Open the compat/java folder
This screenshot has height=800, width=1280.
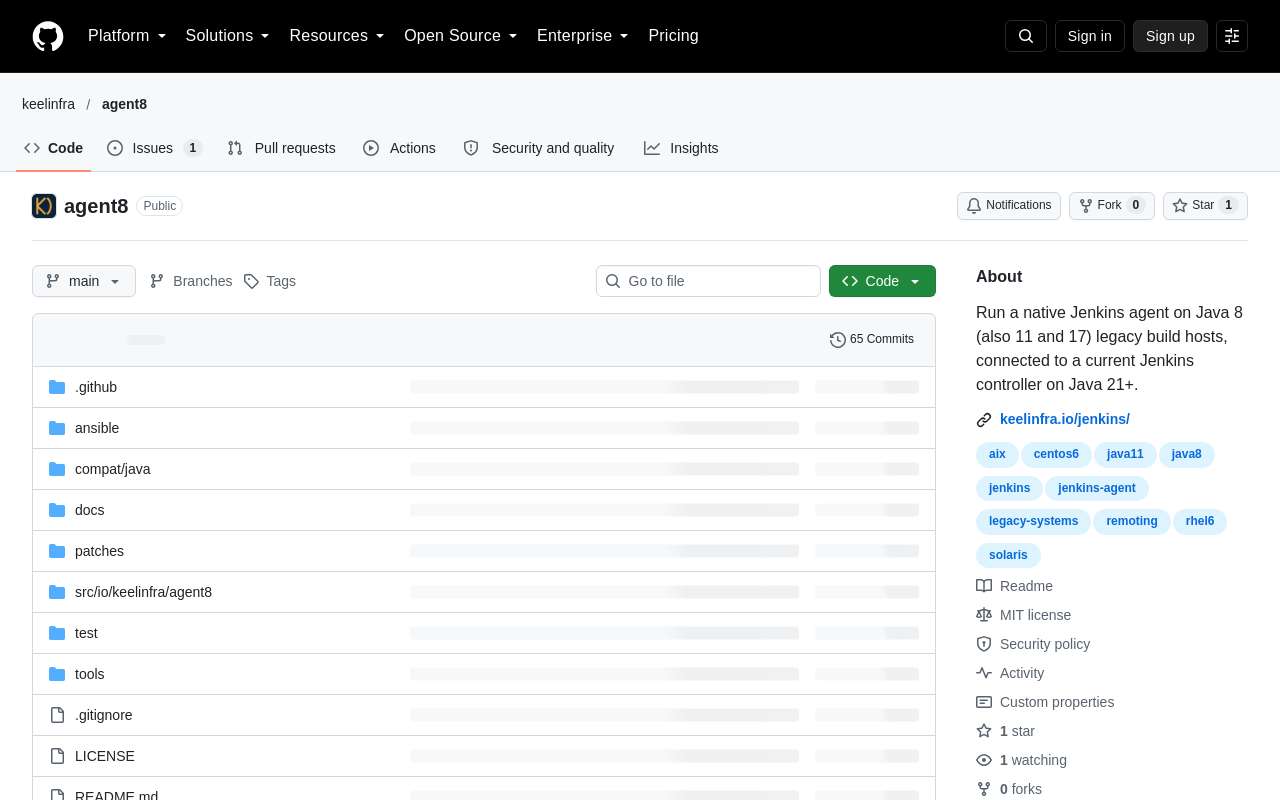(113, 469)
